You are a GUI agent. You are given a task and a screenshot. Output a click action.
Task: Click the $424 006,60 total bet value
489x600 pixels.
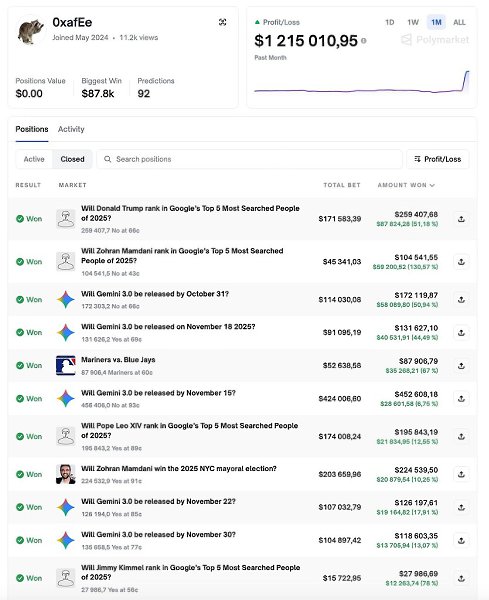(340, 399)
